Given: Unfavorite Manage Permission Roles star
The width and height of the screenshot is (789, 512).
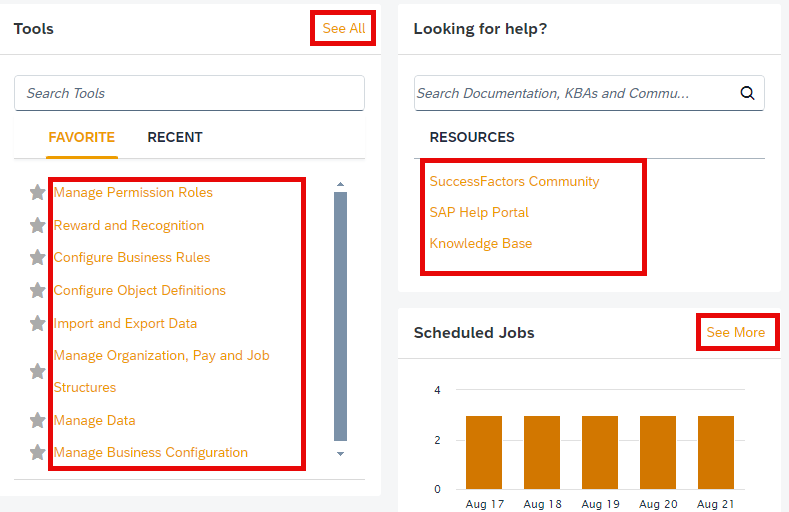Looking at the screenshot, I should click(38, 192).
